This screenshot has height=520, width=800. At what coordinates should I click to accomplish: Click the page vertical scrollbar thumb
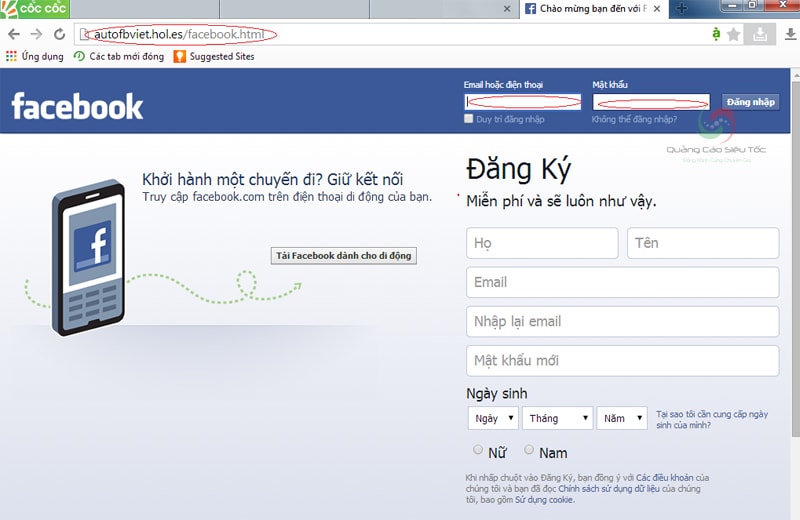[x=795, y=258]
